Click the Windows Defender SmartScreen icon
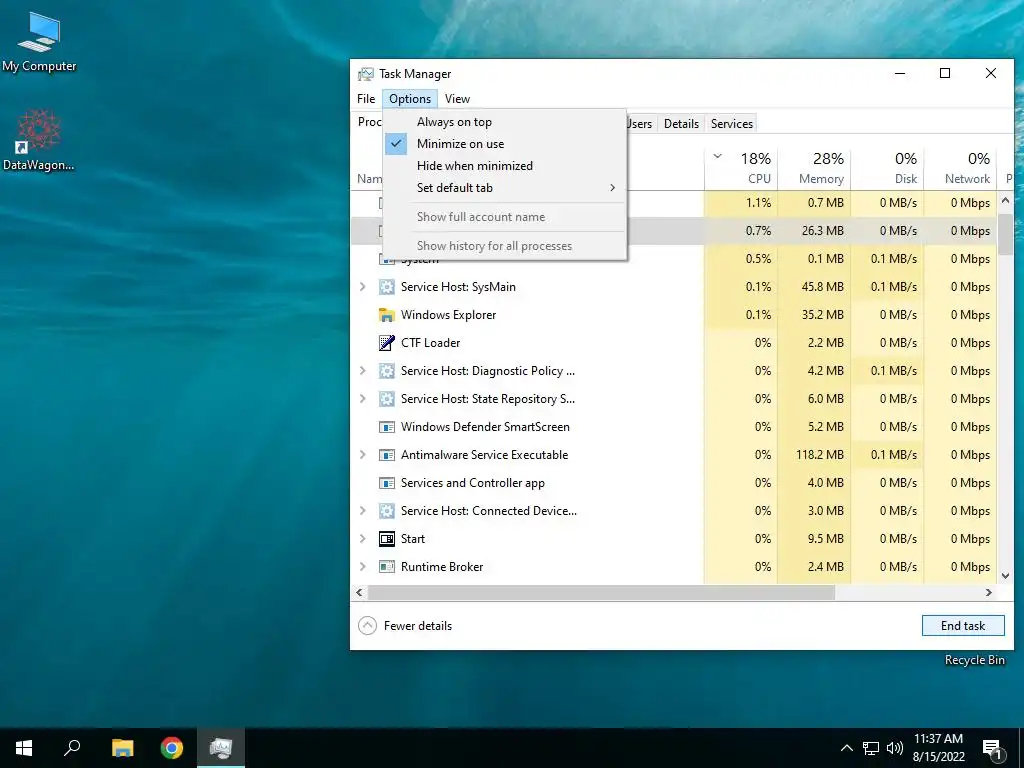This screenshot has width=1024, height=768. (x=387, y=427)
